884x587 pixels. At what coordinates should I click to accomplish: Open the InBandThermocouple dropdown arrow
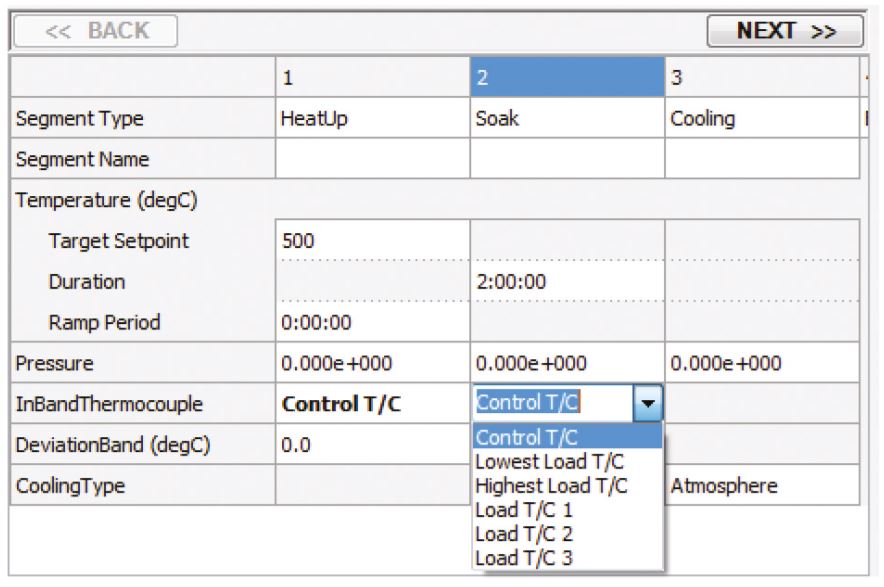click(x=649, y=404)
